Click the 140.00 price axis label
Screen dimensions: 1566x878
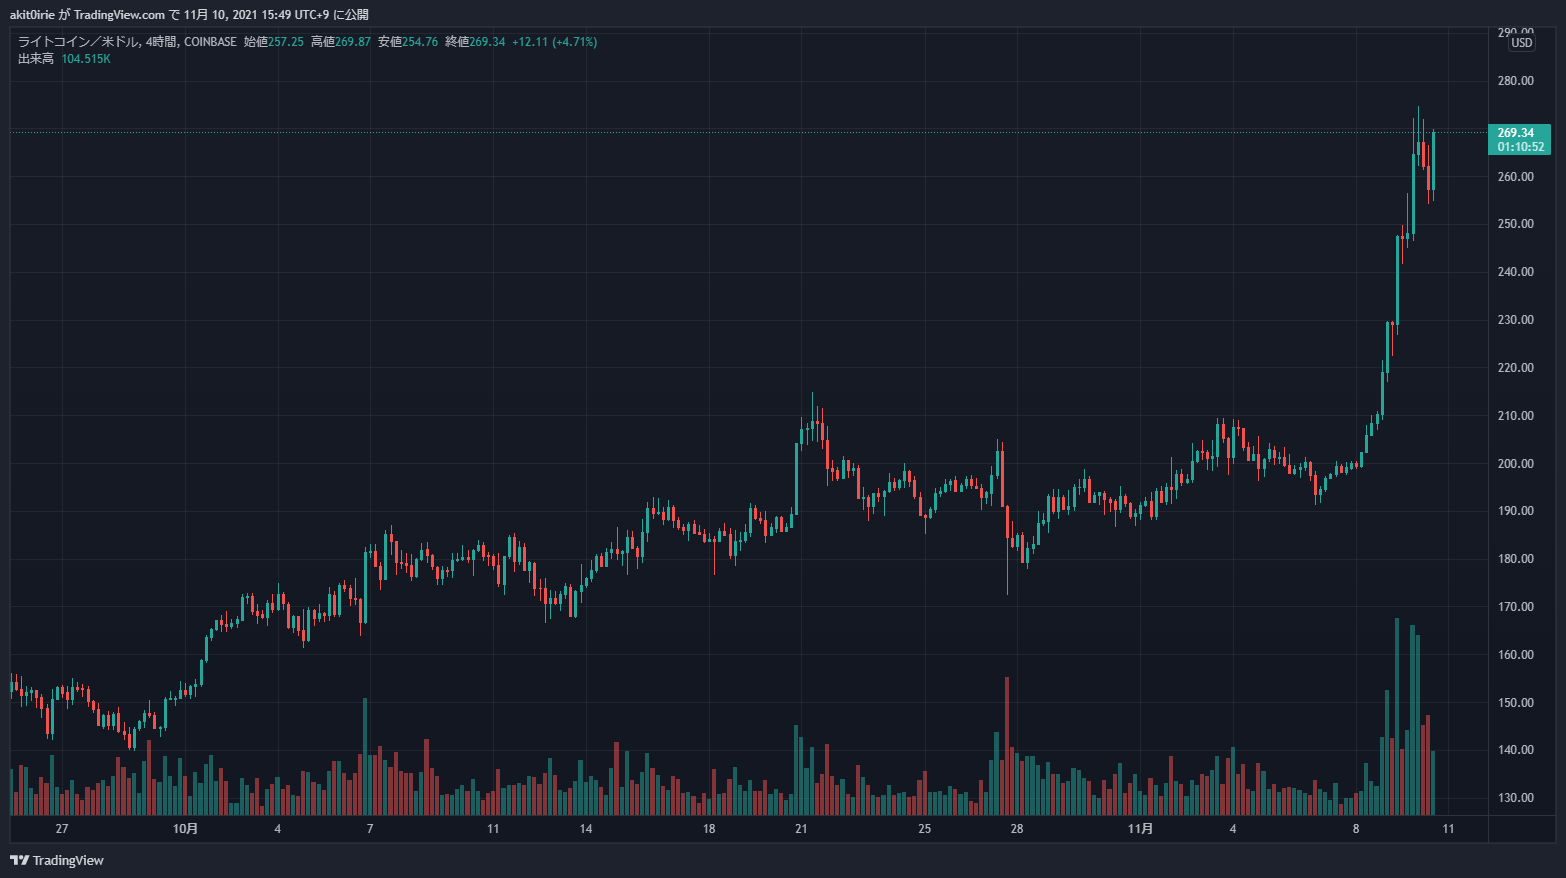click(x=1515, y=750)
